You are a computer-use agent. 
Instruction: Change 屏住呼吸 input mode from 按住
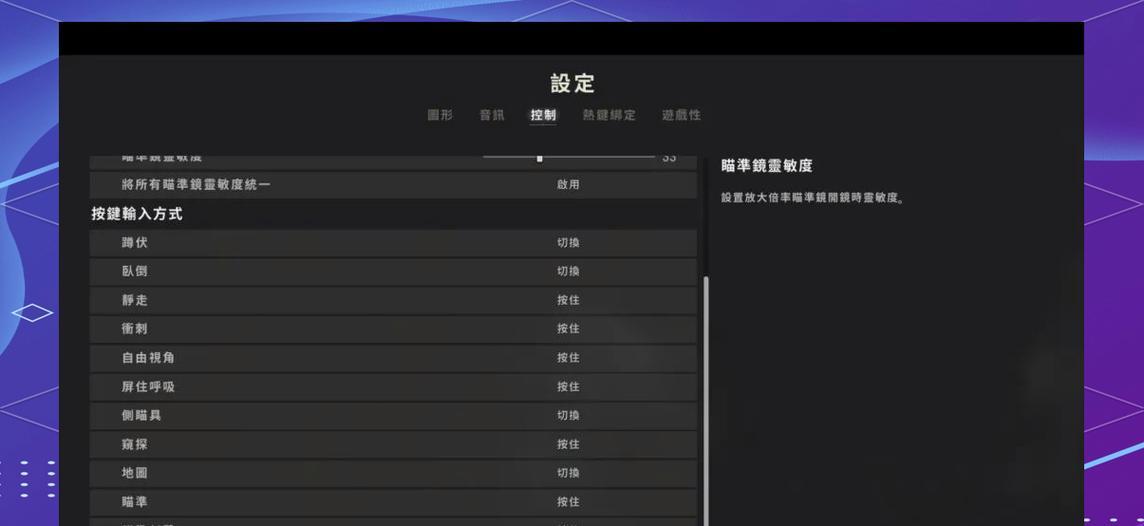click(568, 387)
